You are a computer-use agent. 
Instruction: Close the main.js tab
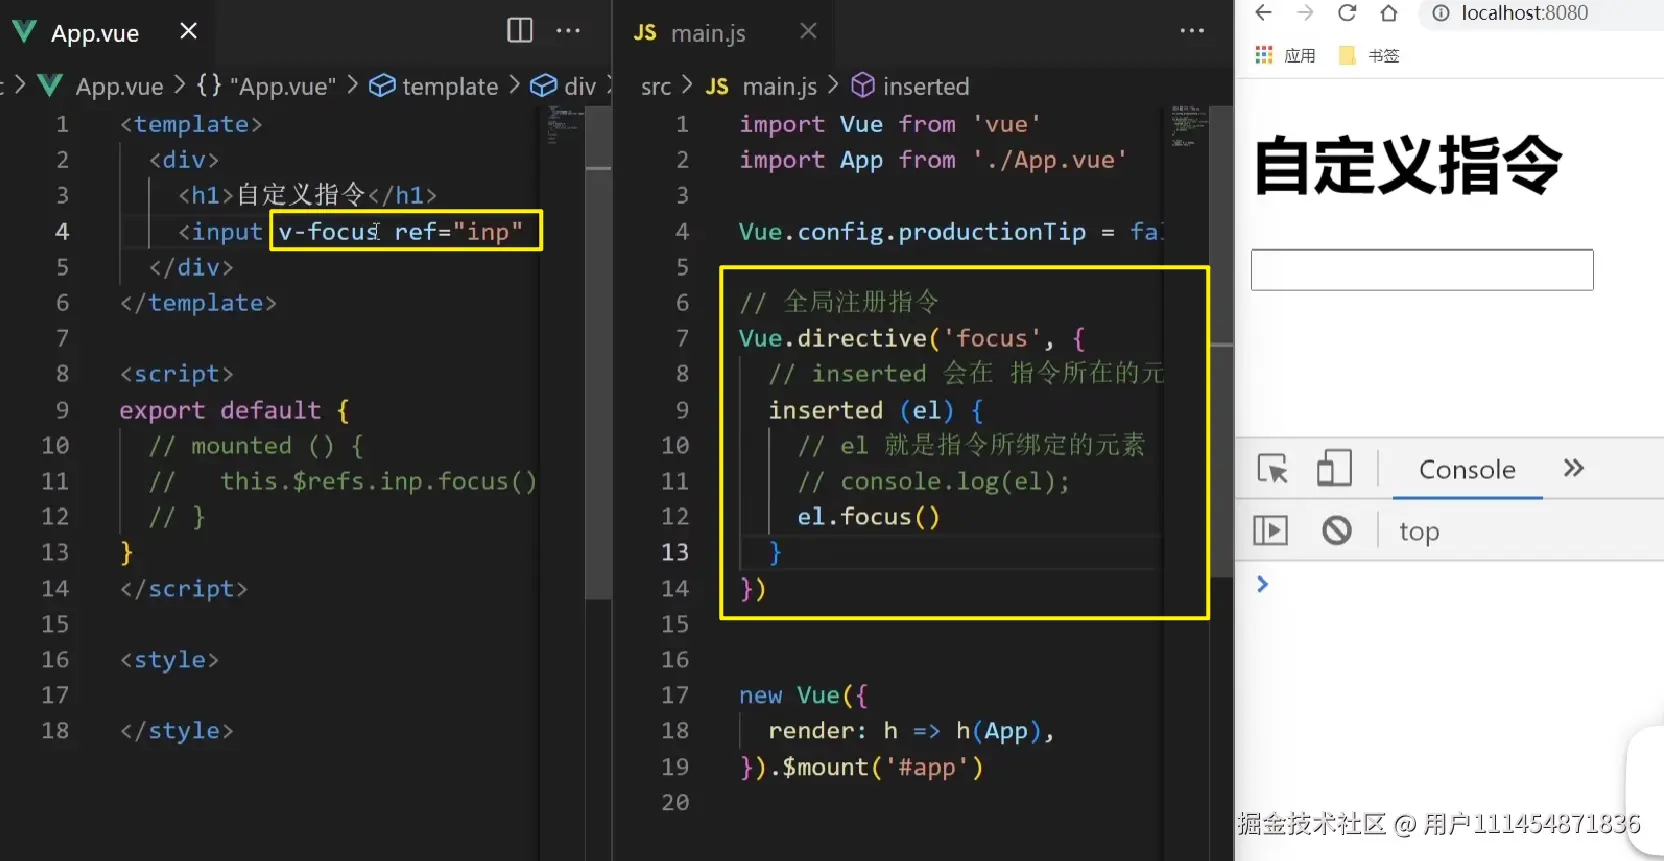tap(808, 31)
